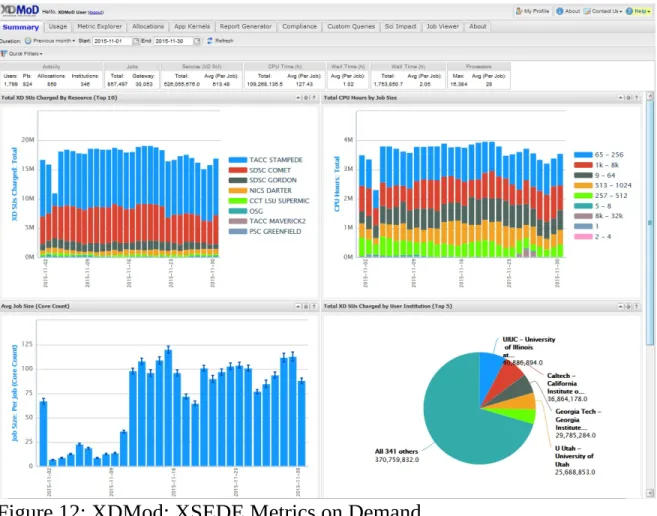Viewport: 657px width, 516px height.
Task: Toggle PSC GREENFIELD series in legend
Action: click(265, 231)
